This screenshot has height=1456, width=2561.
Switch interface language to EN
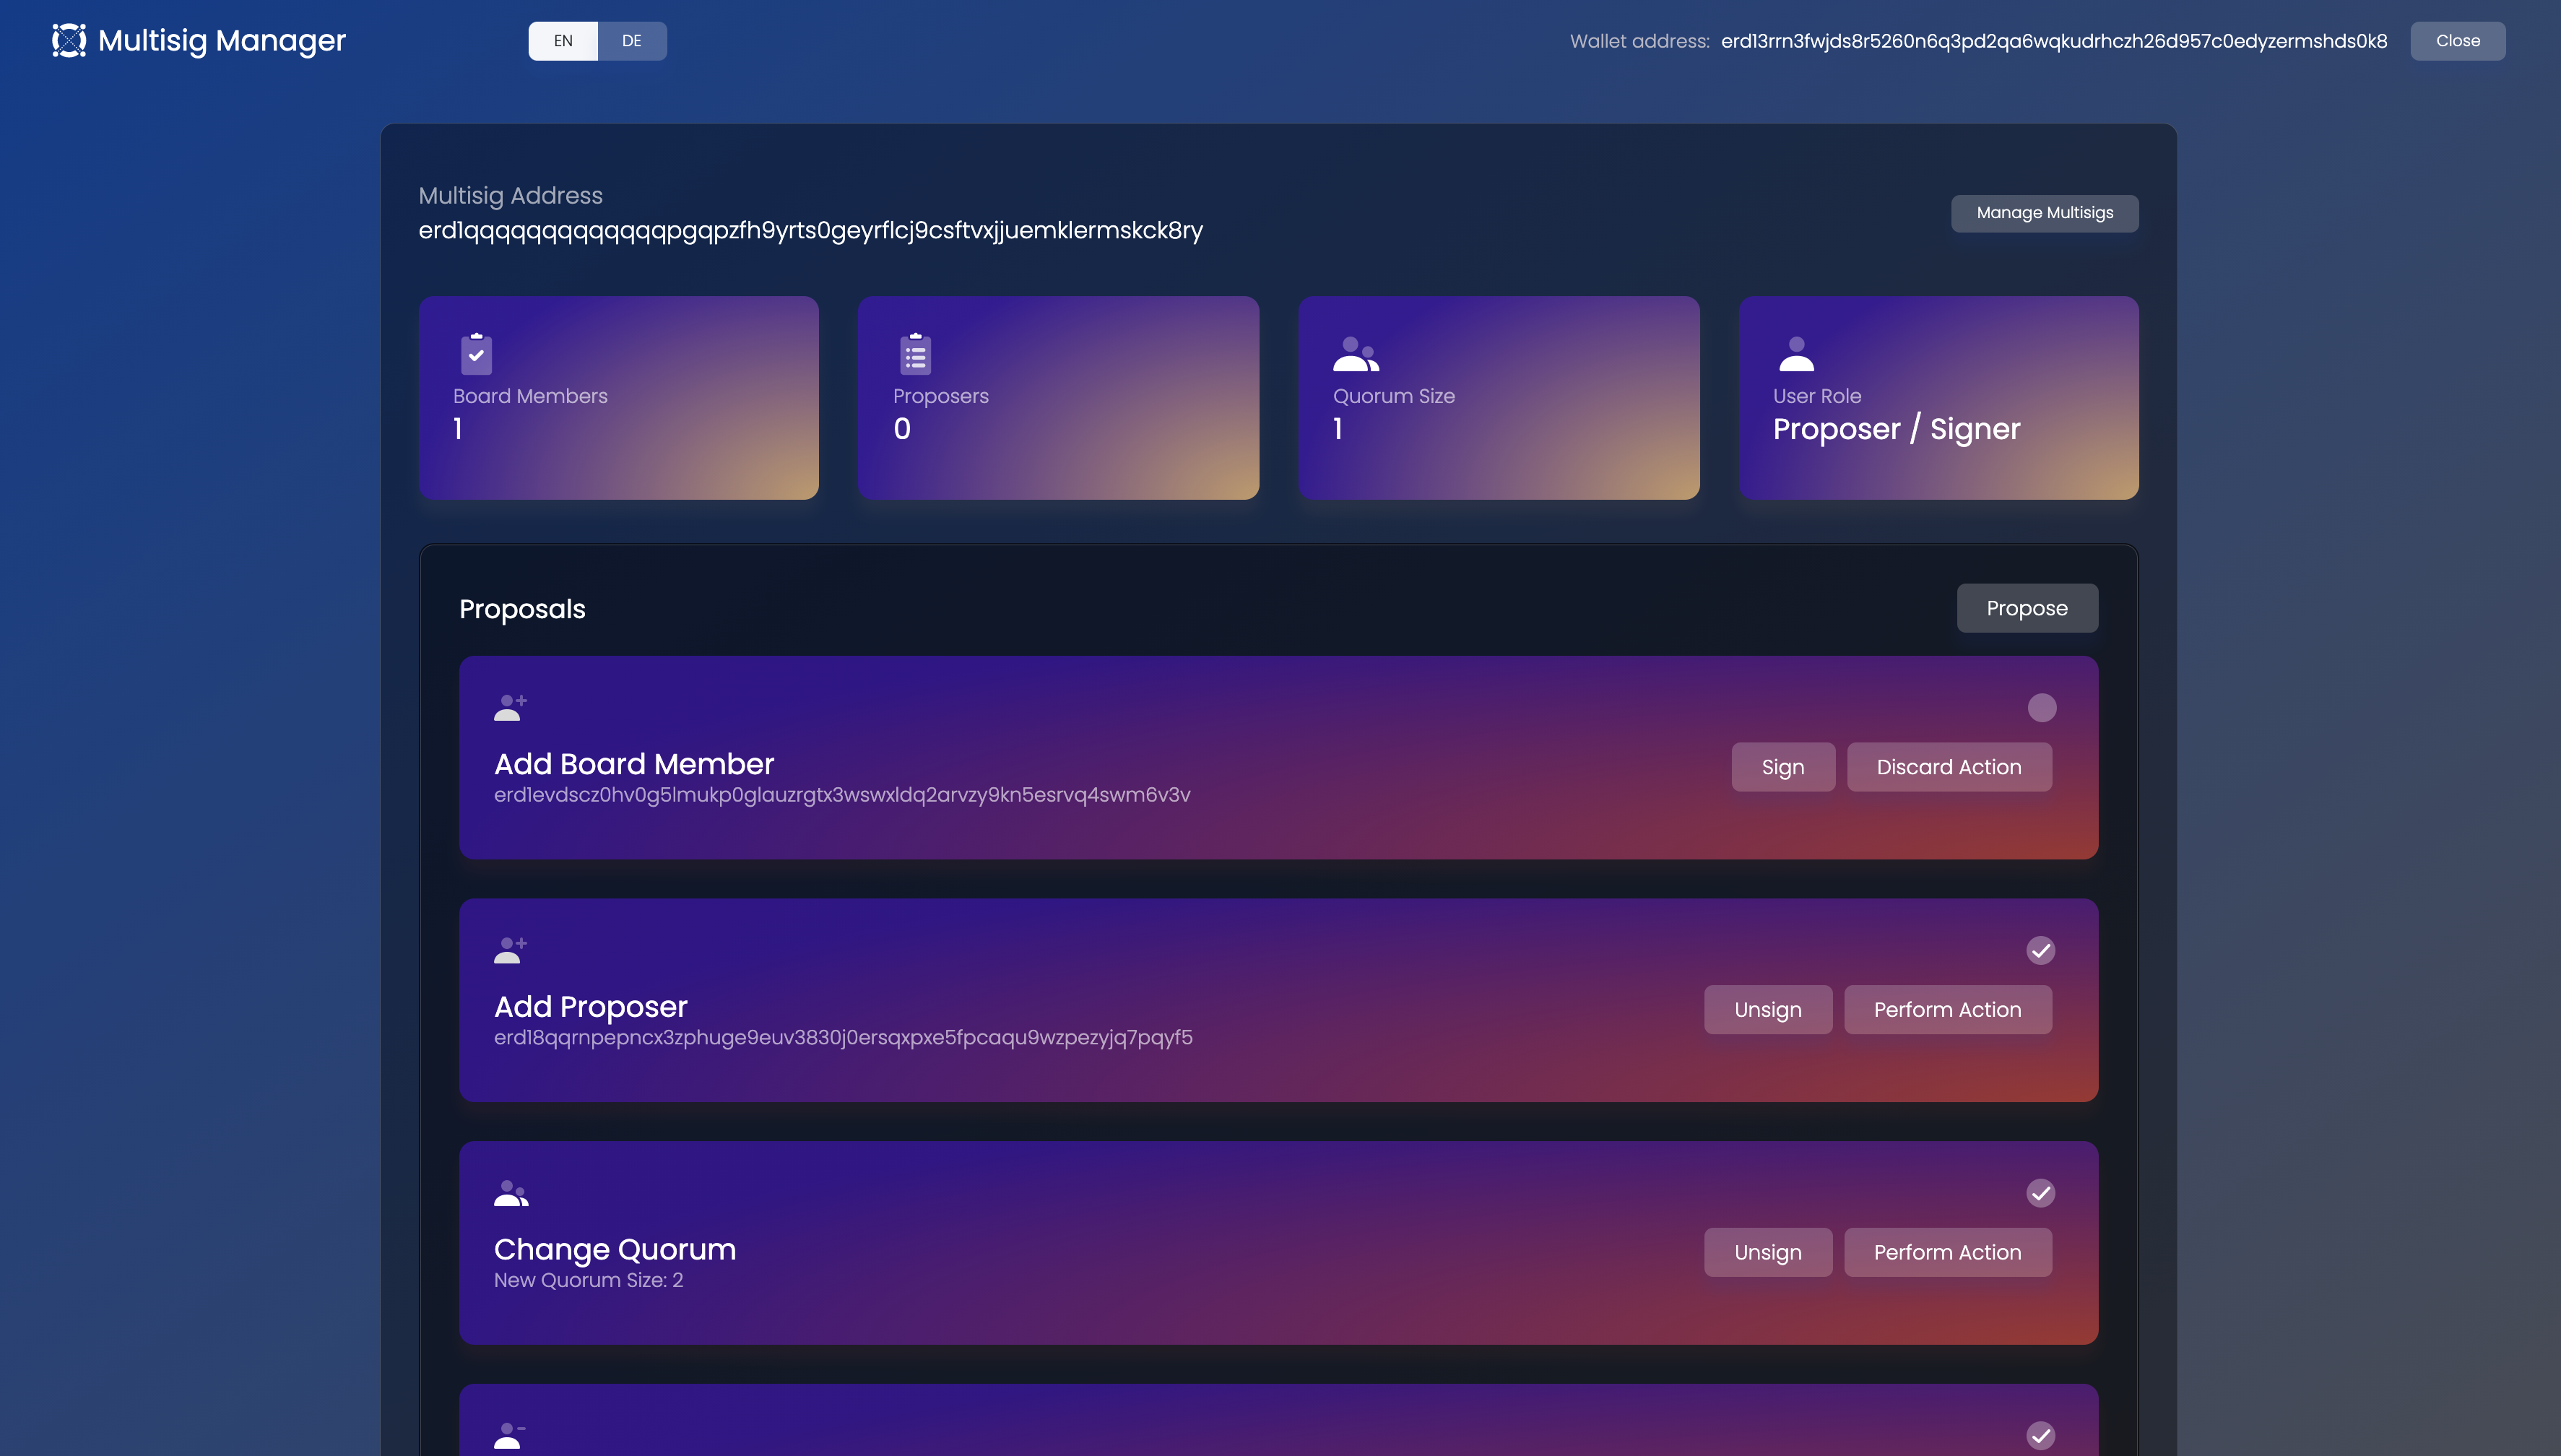coord(563,40)
